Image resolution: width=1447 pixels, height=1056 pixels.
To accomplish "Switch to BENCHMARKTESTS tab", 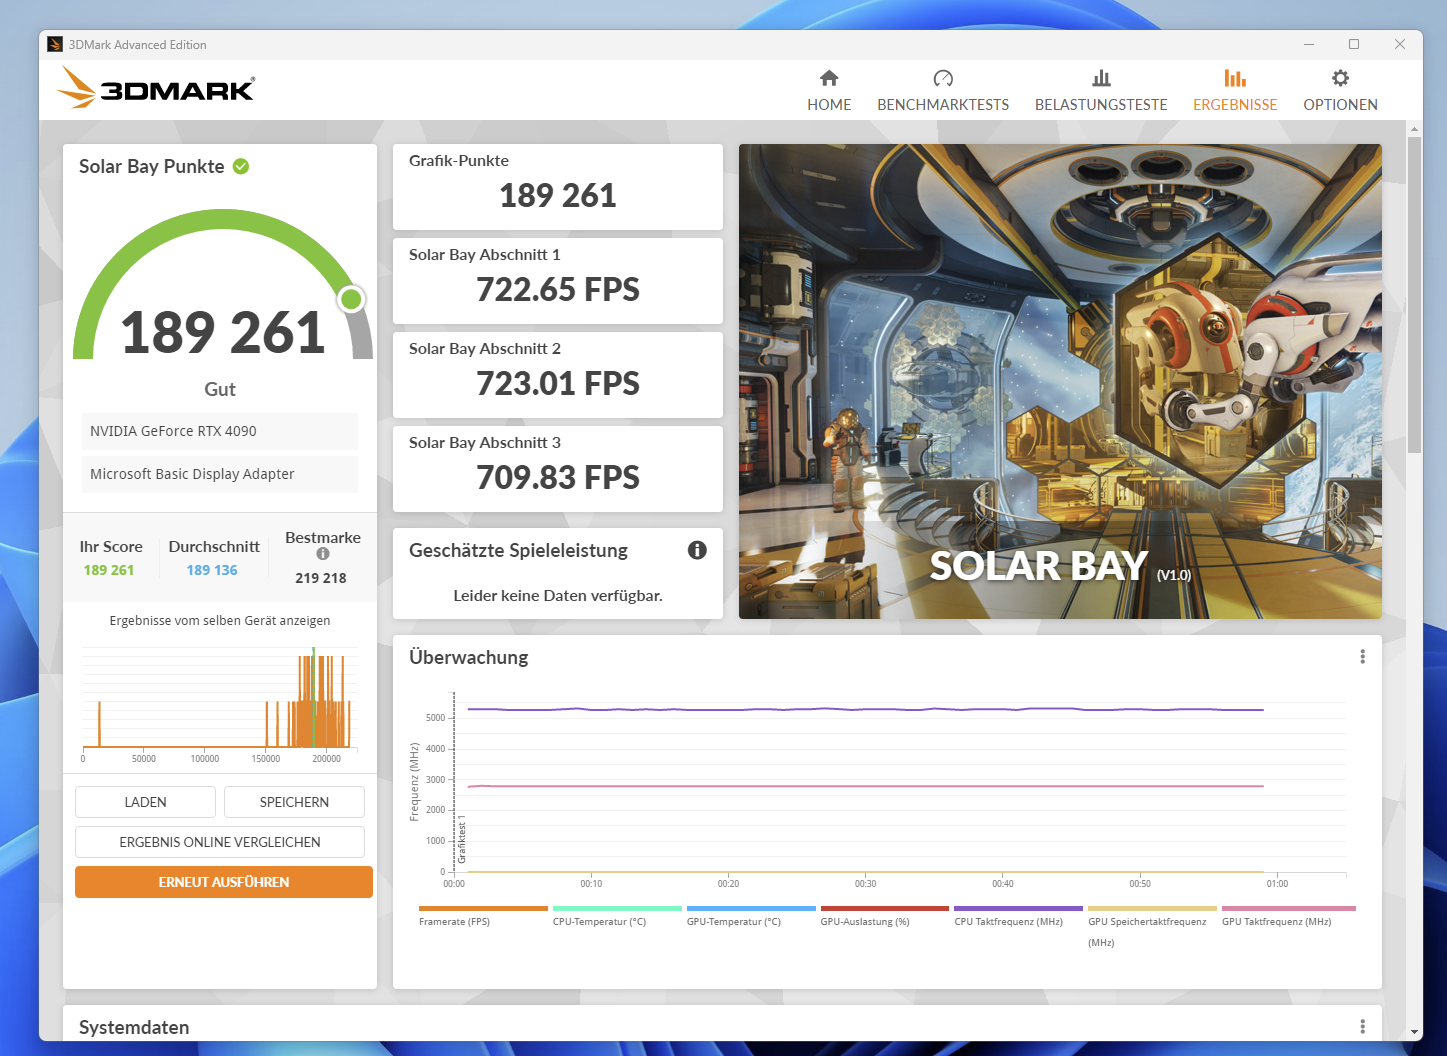I will coord(943,90).
